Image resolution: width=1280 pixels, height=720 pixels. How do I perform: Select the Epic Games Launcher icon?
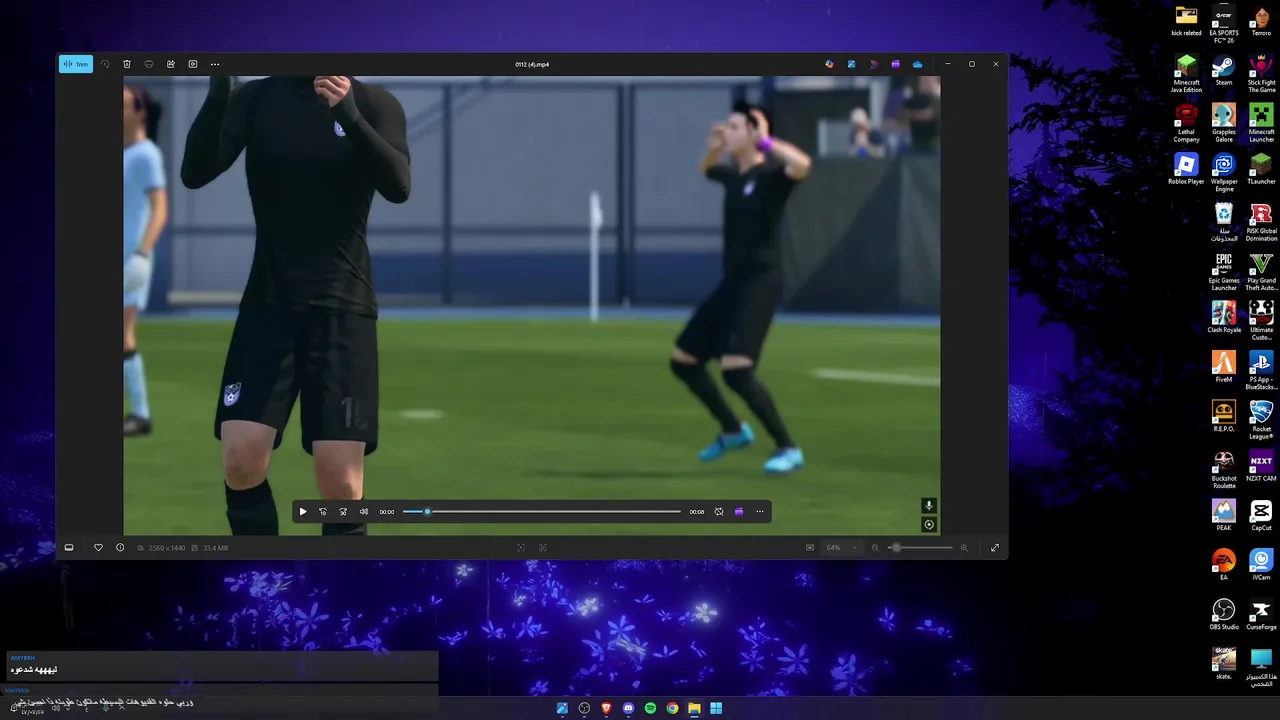1224,272
